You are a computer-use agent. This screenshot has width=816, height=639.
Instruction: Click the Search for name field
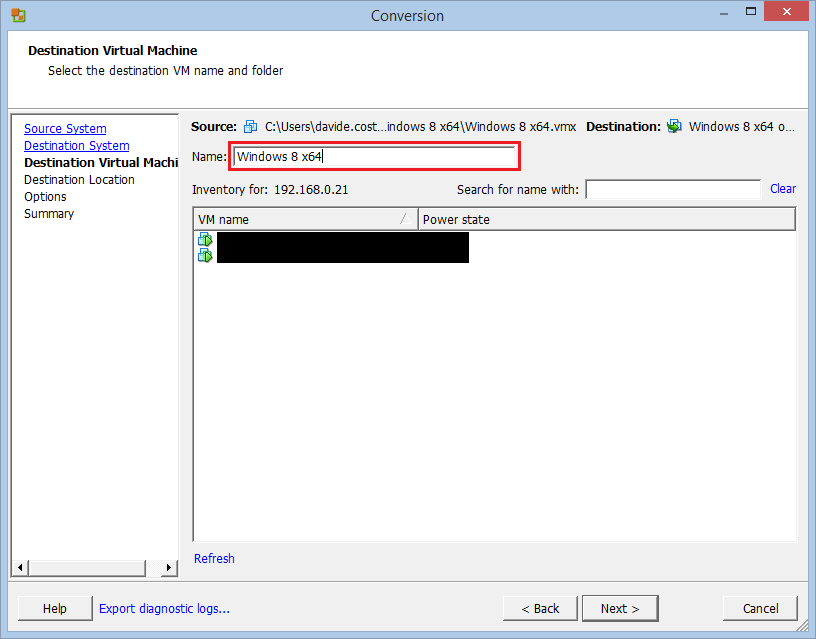pyautogui.click(x=672, y=189)
